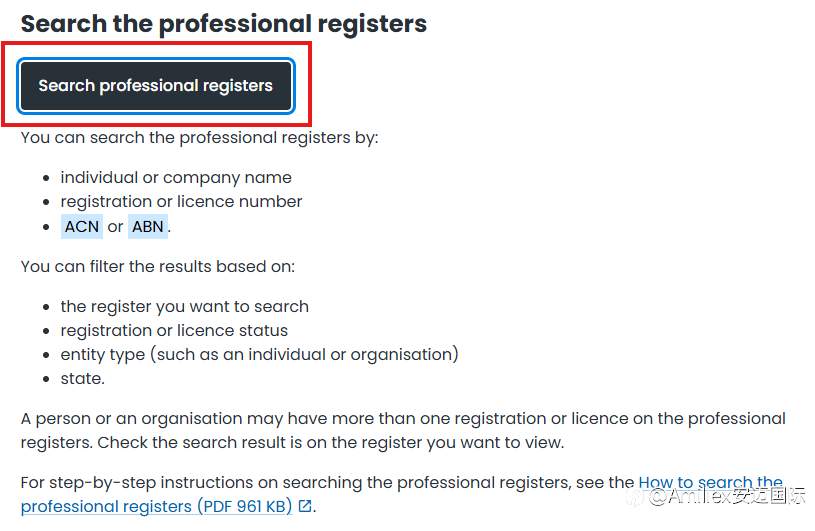The image size is (815, 531).
Task: Select the 'registration or licence number' bullet
Action: (181, 201)
